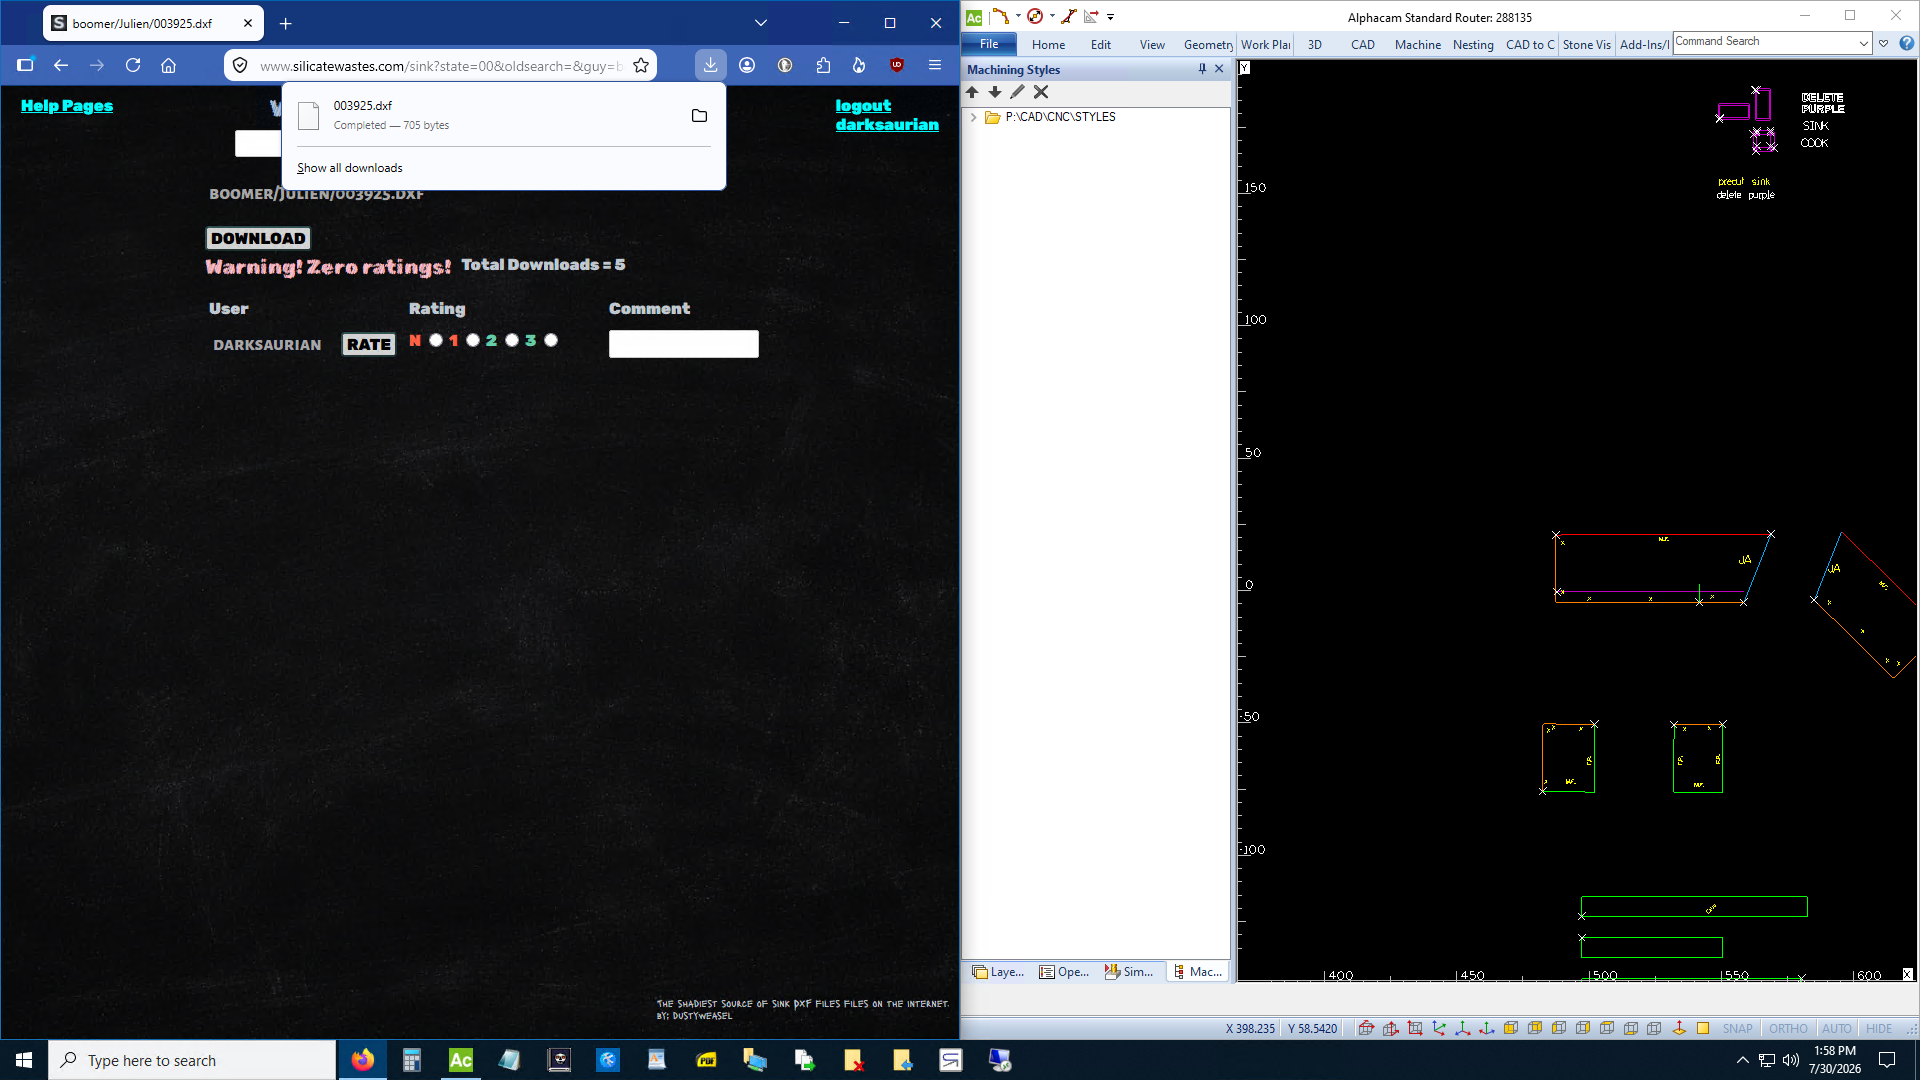Click the move-up arrow in Machining Styles panel
Image resolution: width=1920 pixels, height=1080 pixels.
(x=972, y=92)
